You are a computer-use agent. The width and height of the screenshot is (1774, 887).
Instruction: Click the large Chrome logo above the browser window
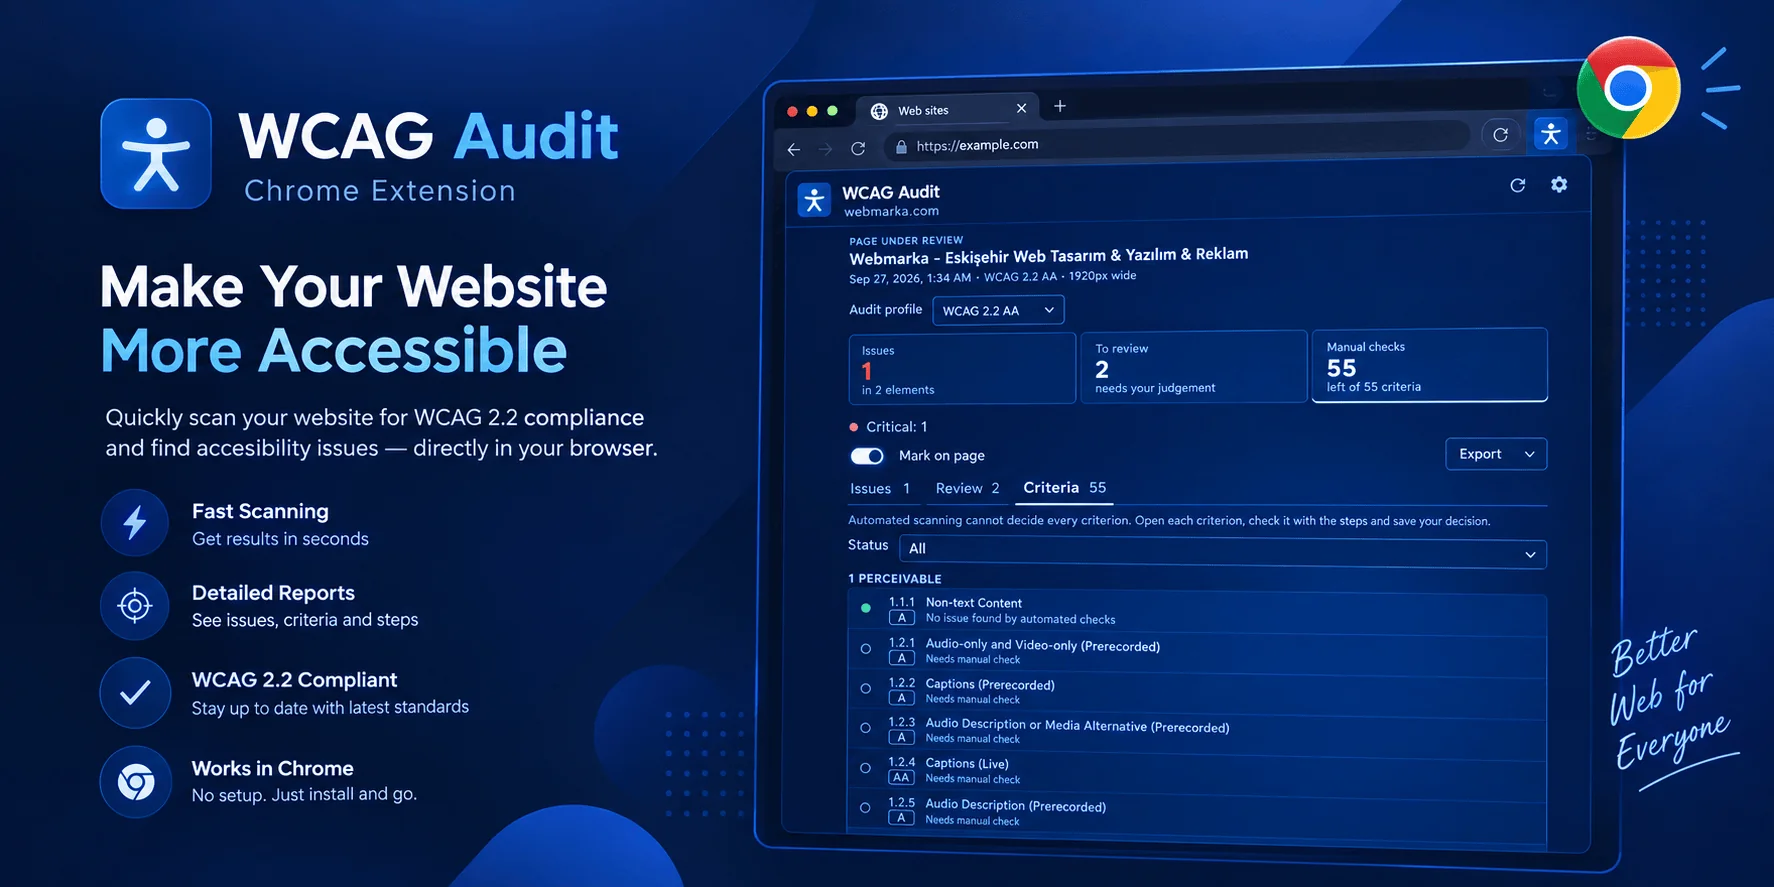click(1628, 88)
